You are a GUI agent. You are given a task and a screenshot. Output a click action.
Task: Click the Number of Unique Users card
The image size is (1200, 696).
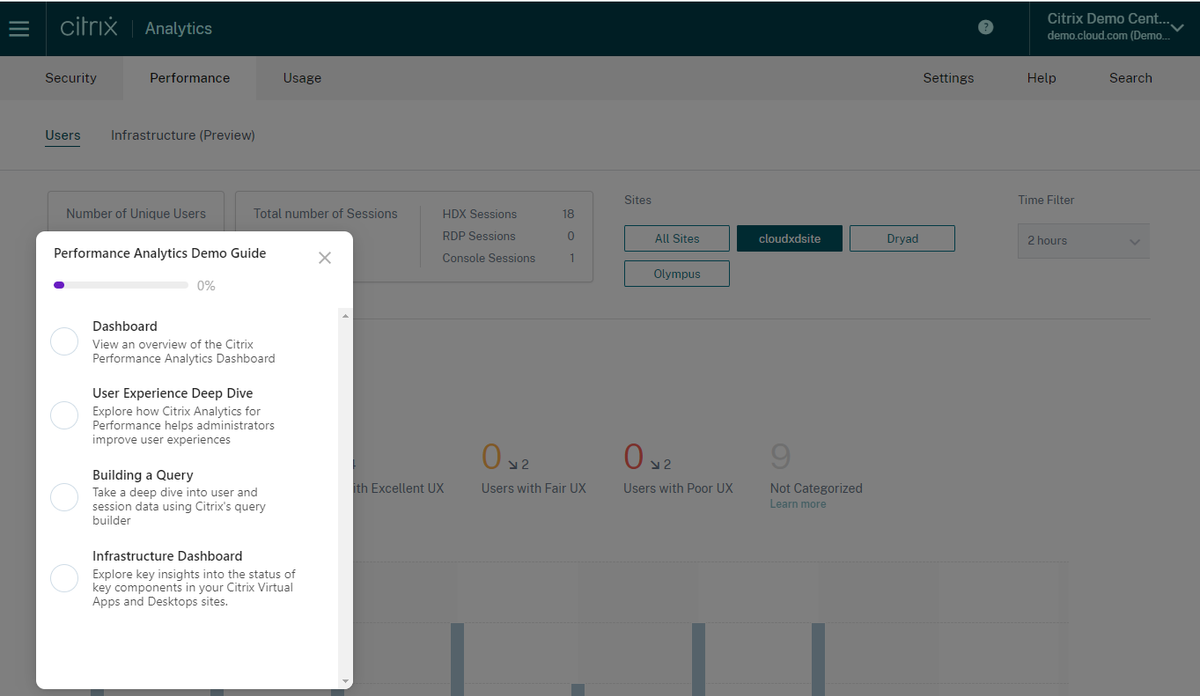click(x=136, y=214)
